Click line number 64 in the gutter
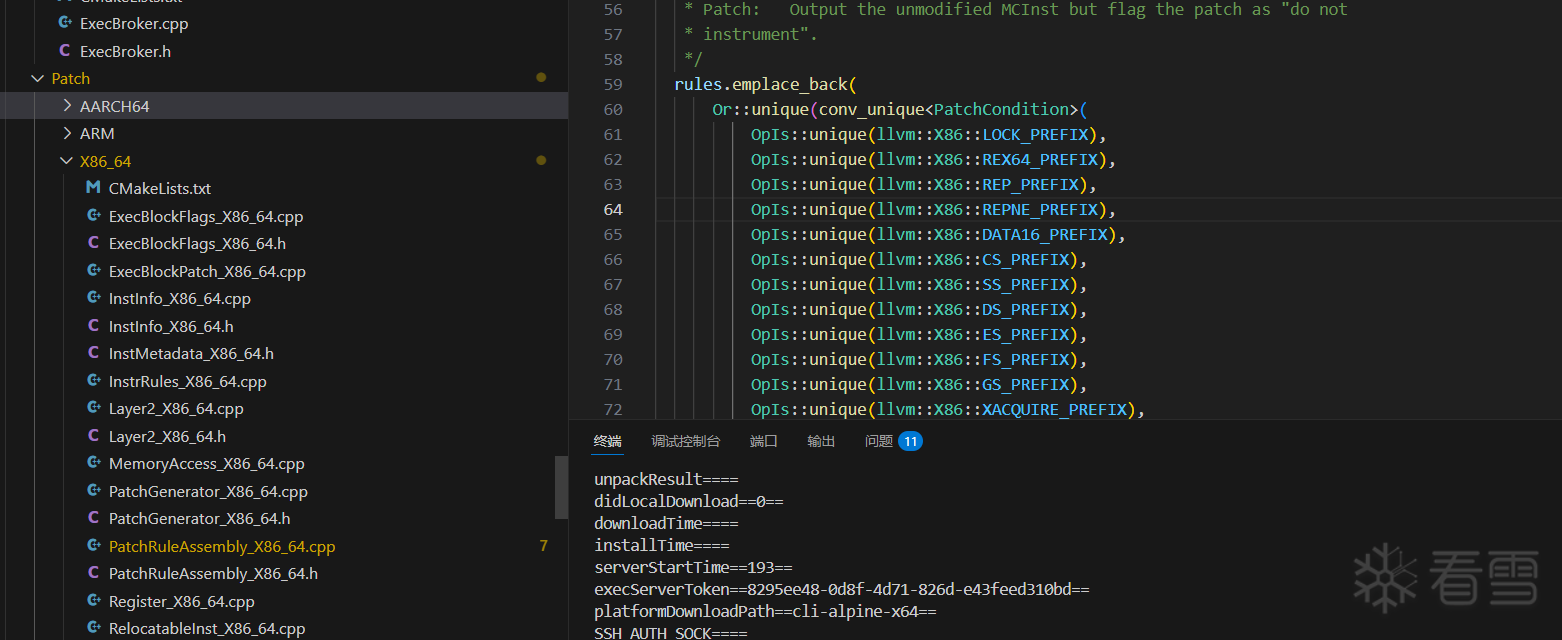 (612, 209)
